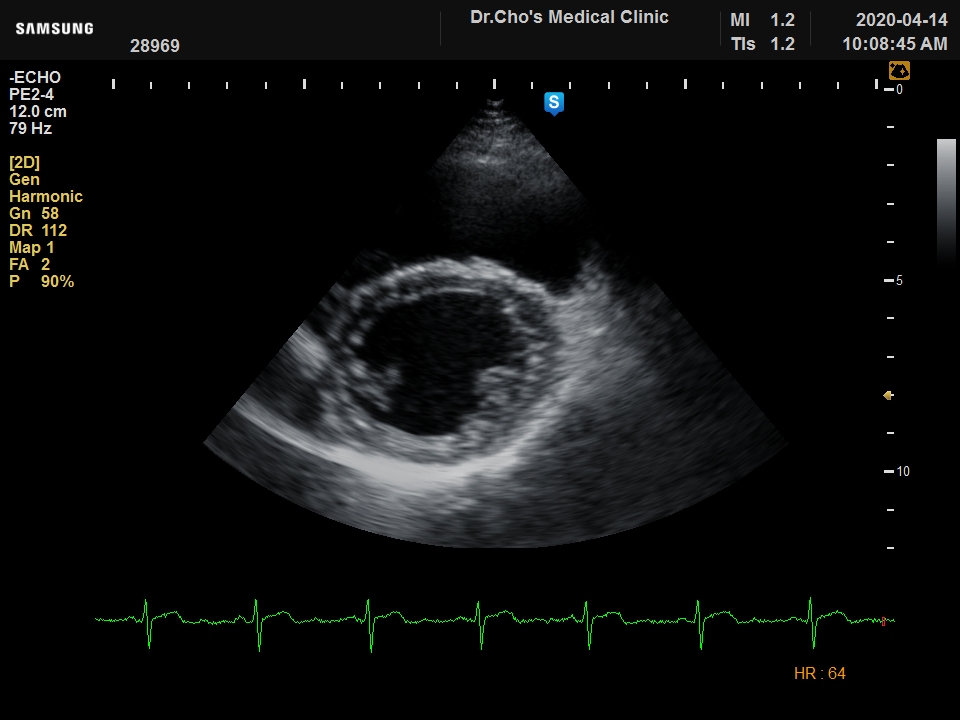
Task: Click the DR 112 dynamic range value
Action: [38, 231]
